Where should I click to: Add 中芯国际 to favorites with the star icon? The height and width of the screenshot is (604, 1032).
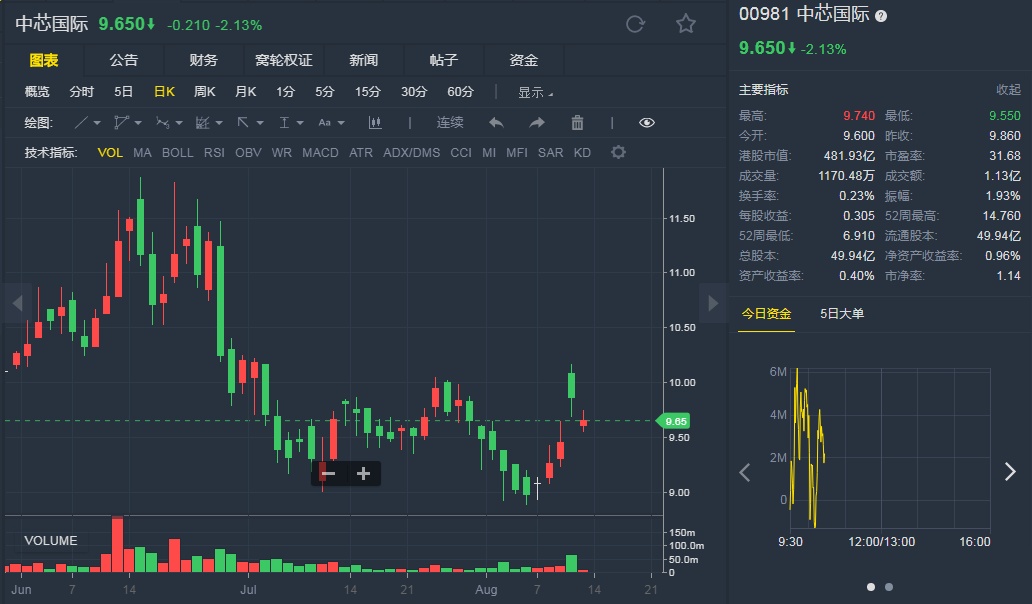point(686,24)
